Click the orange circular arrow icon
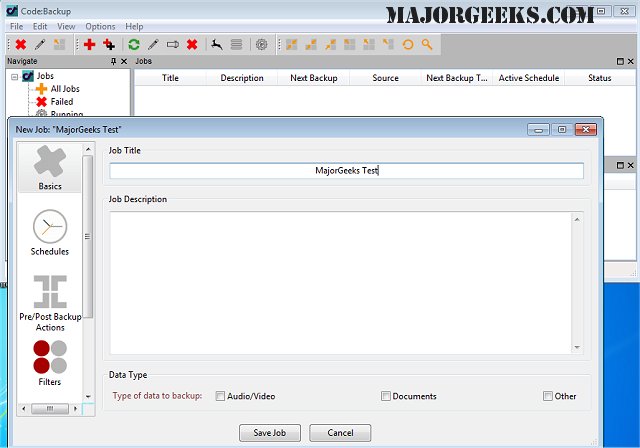This screenshot has height=448, width=640. 408,44
